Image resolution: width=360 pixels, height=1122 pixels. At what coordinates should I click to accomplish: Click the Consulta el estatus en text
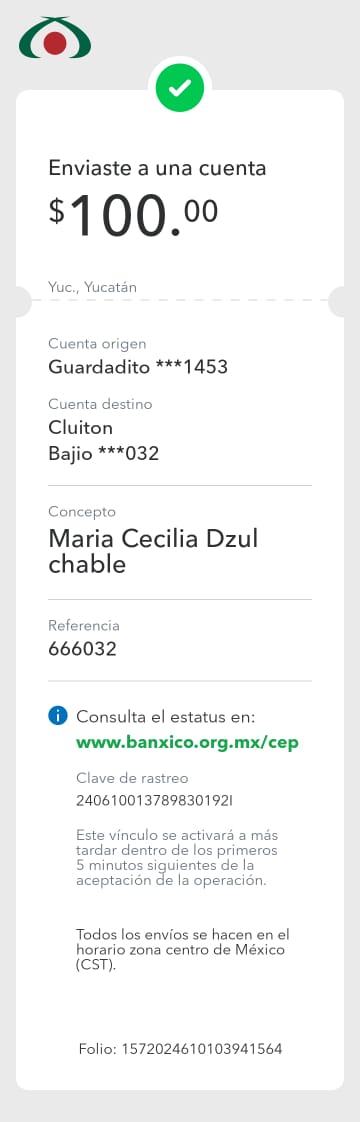tap(166, 717)
